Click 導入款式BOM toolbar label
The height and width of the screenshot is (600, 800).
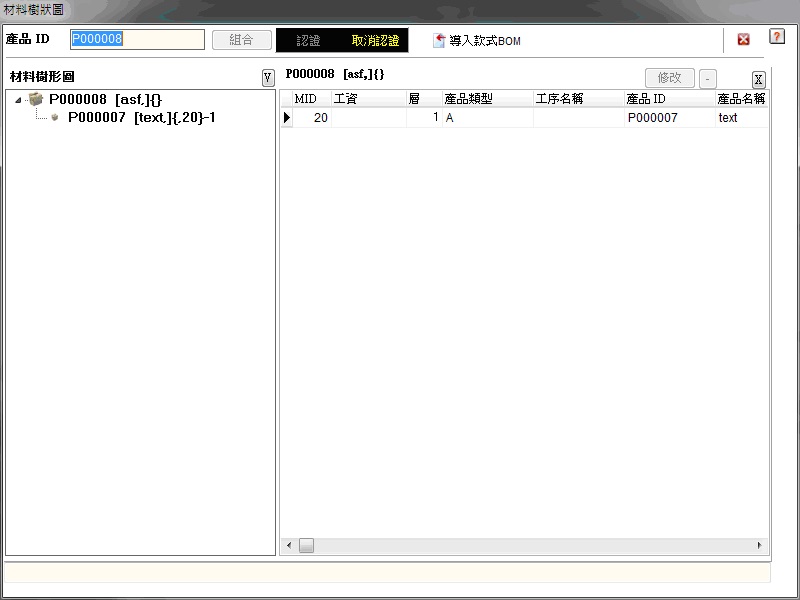coord(485,41)
